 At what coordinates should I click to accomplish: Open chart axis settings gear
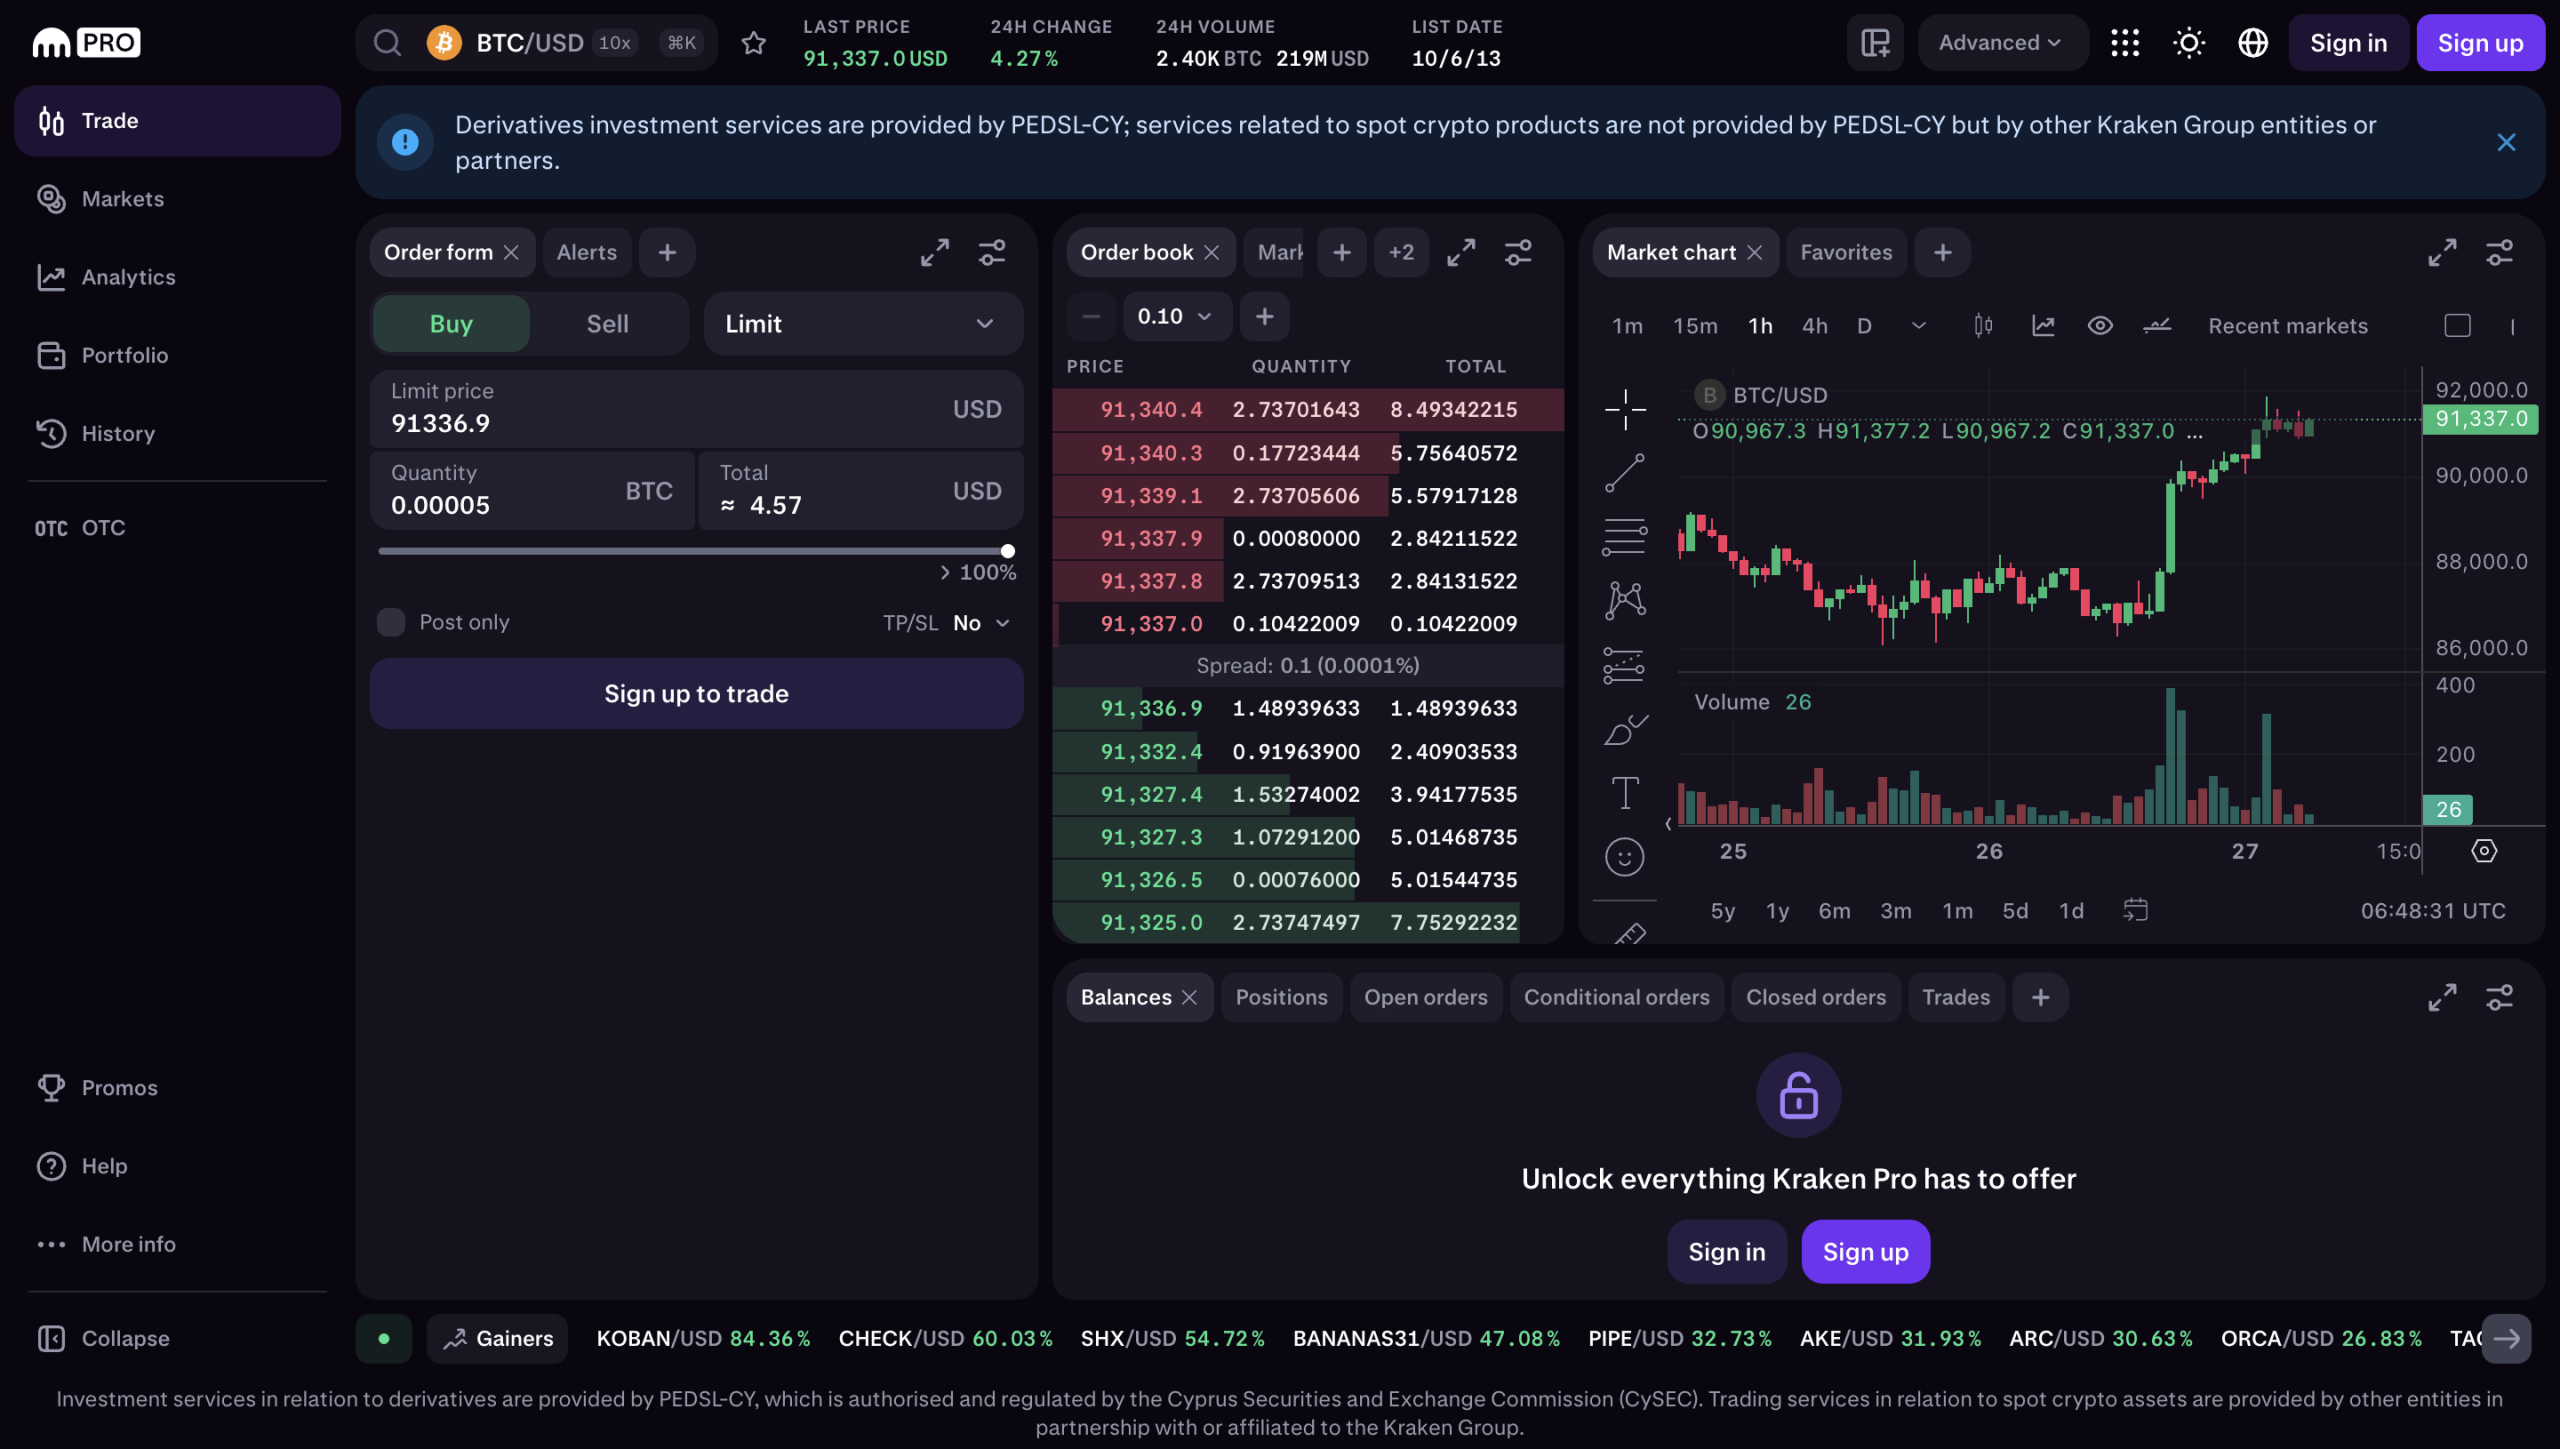[x=2484, y=851]
